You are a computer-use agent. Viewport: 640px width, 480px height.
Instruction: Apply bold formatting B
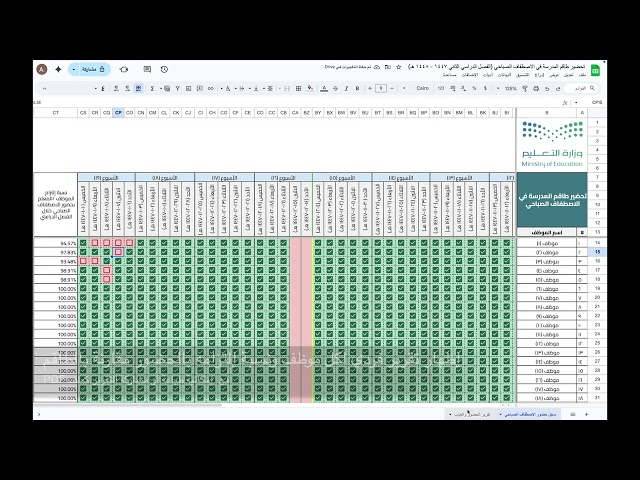[358, 88]
